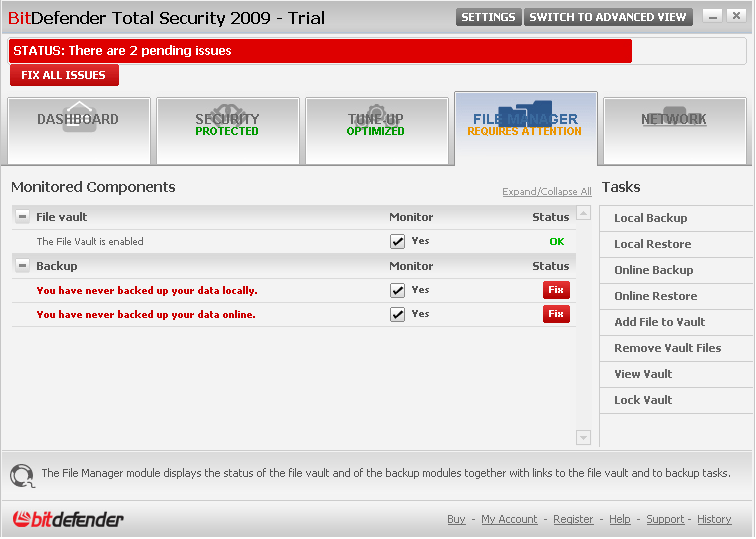Image resolution: width=756 pixels, height=539 pixels.
Task: Click the Register link
Action: pos(573,519)
